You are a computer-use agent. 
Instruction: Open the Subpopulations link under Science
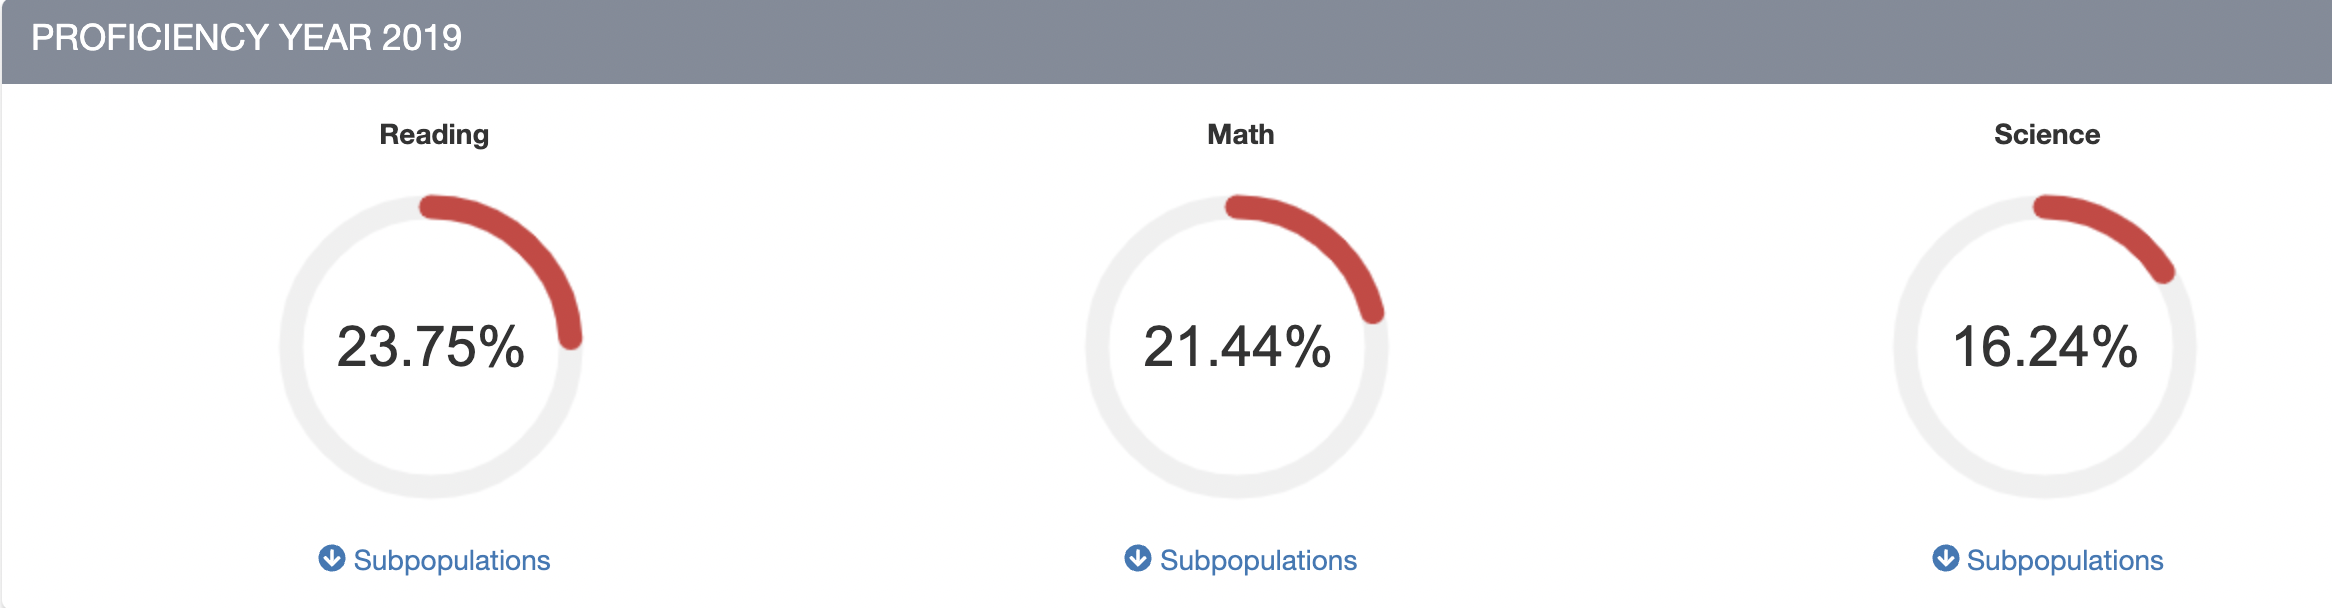pos(2064,560)
